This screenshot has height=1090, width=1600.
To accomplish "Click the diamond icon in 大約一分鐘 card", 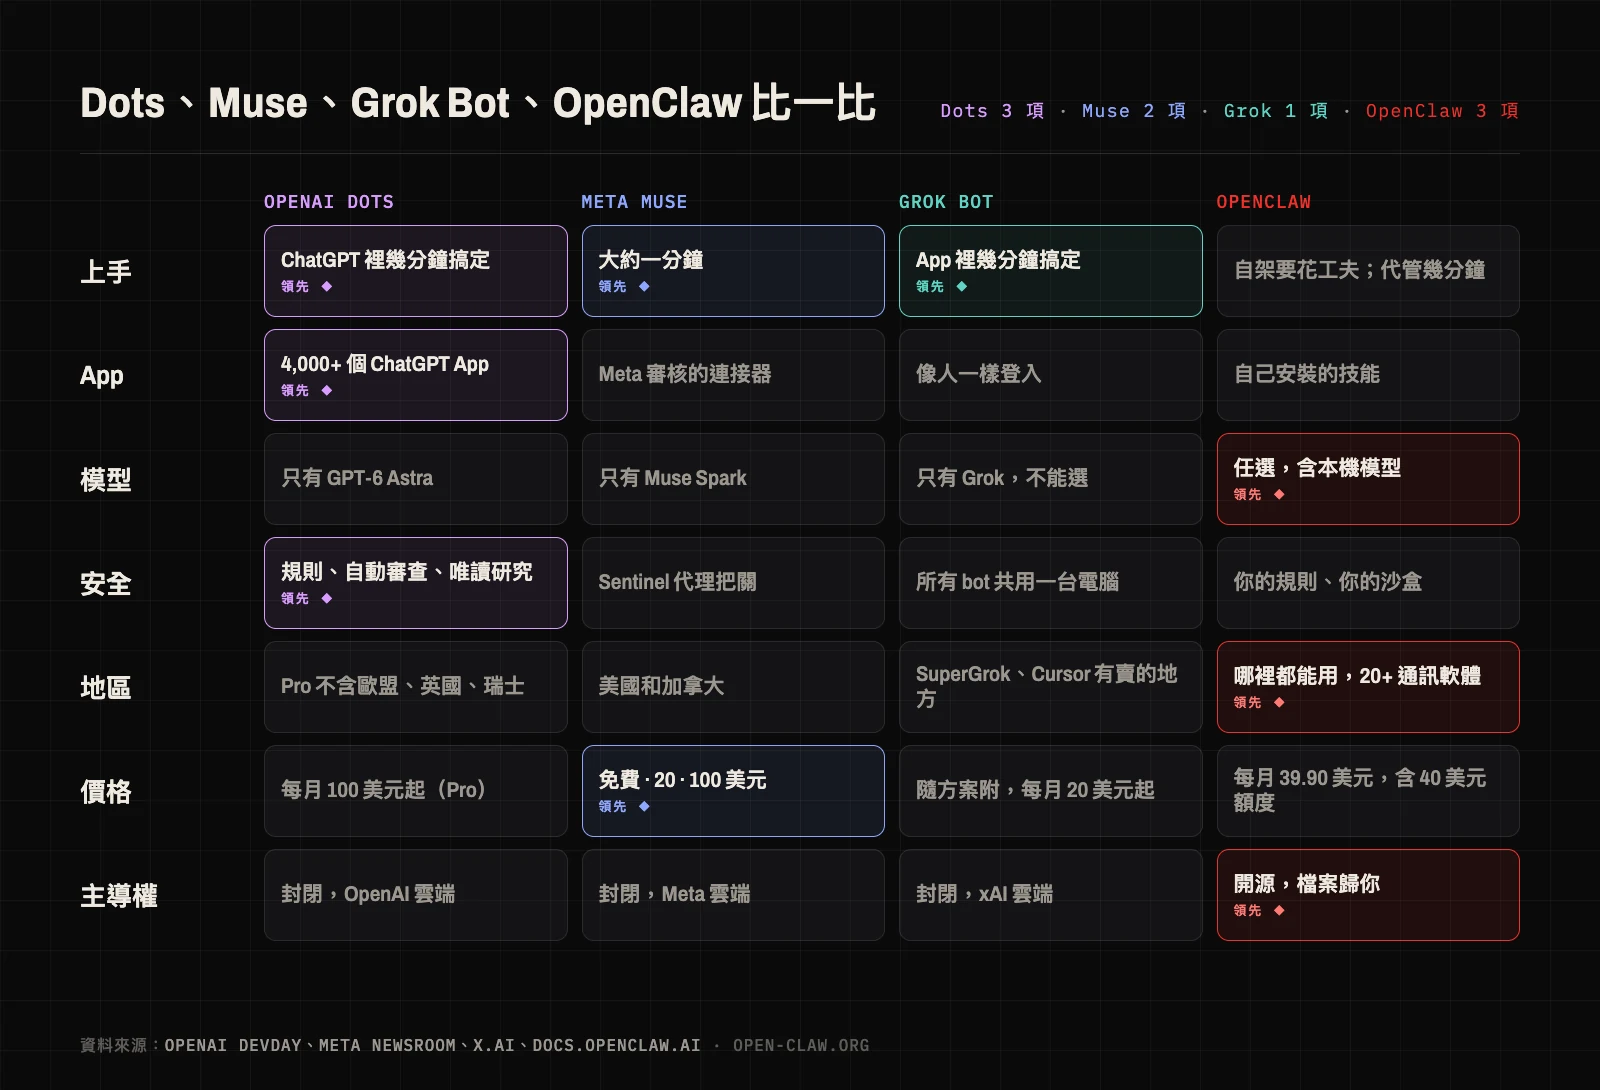I will point(644,287).
